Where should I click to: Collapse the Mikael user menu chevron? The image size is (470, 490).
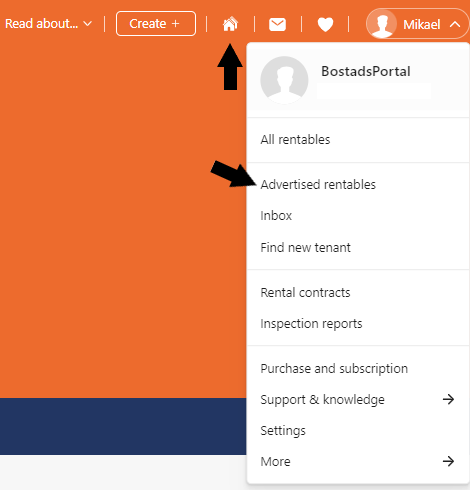(455, 24)
